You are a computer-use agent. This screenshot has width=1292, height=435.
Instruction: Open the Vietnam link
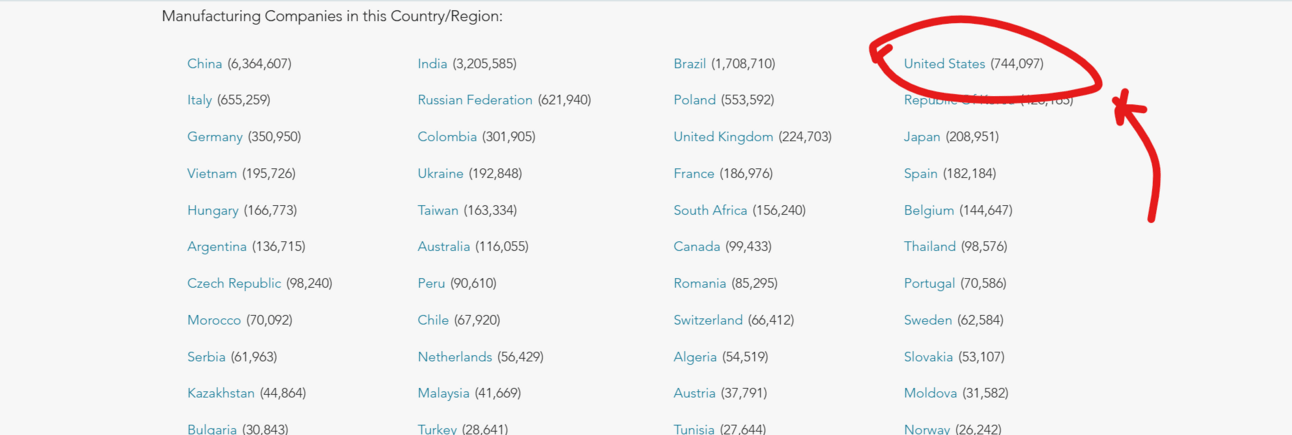[212, 173]
